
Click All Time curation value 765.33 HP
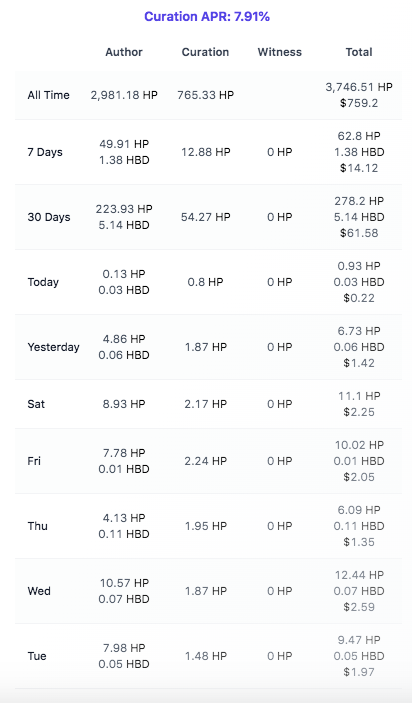(x=205, y=95)
